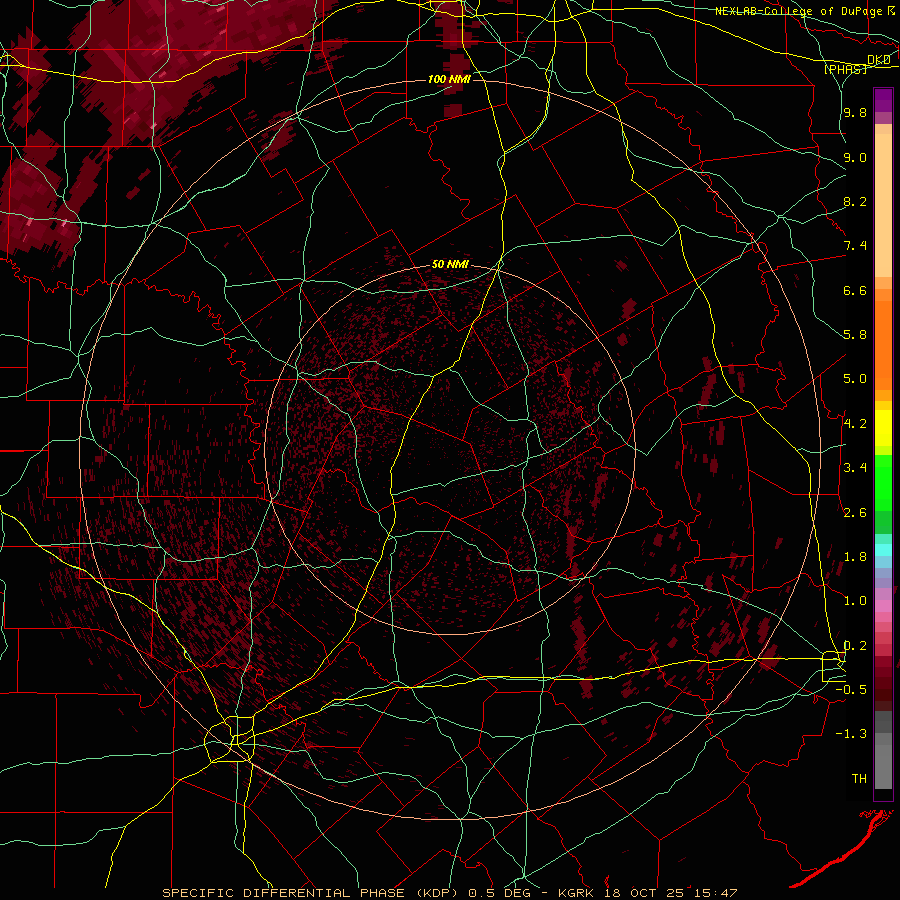
Task: Pick the bright green segment of the color bar
Action: [883, 483]
